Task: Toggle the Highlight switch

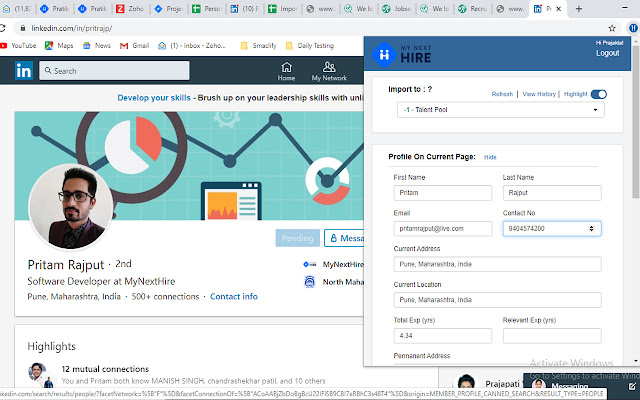Action: (599, 94)
